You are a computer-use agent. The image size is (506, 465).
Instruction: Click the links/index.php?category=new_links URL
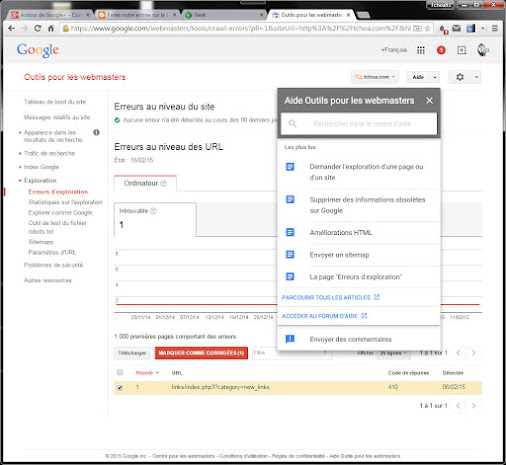tap(220, 387)
